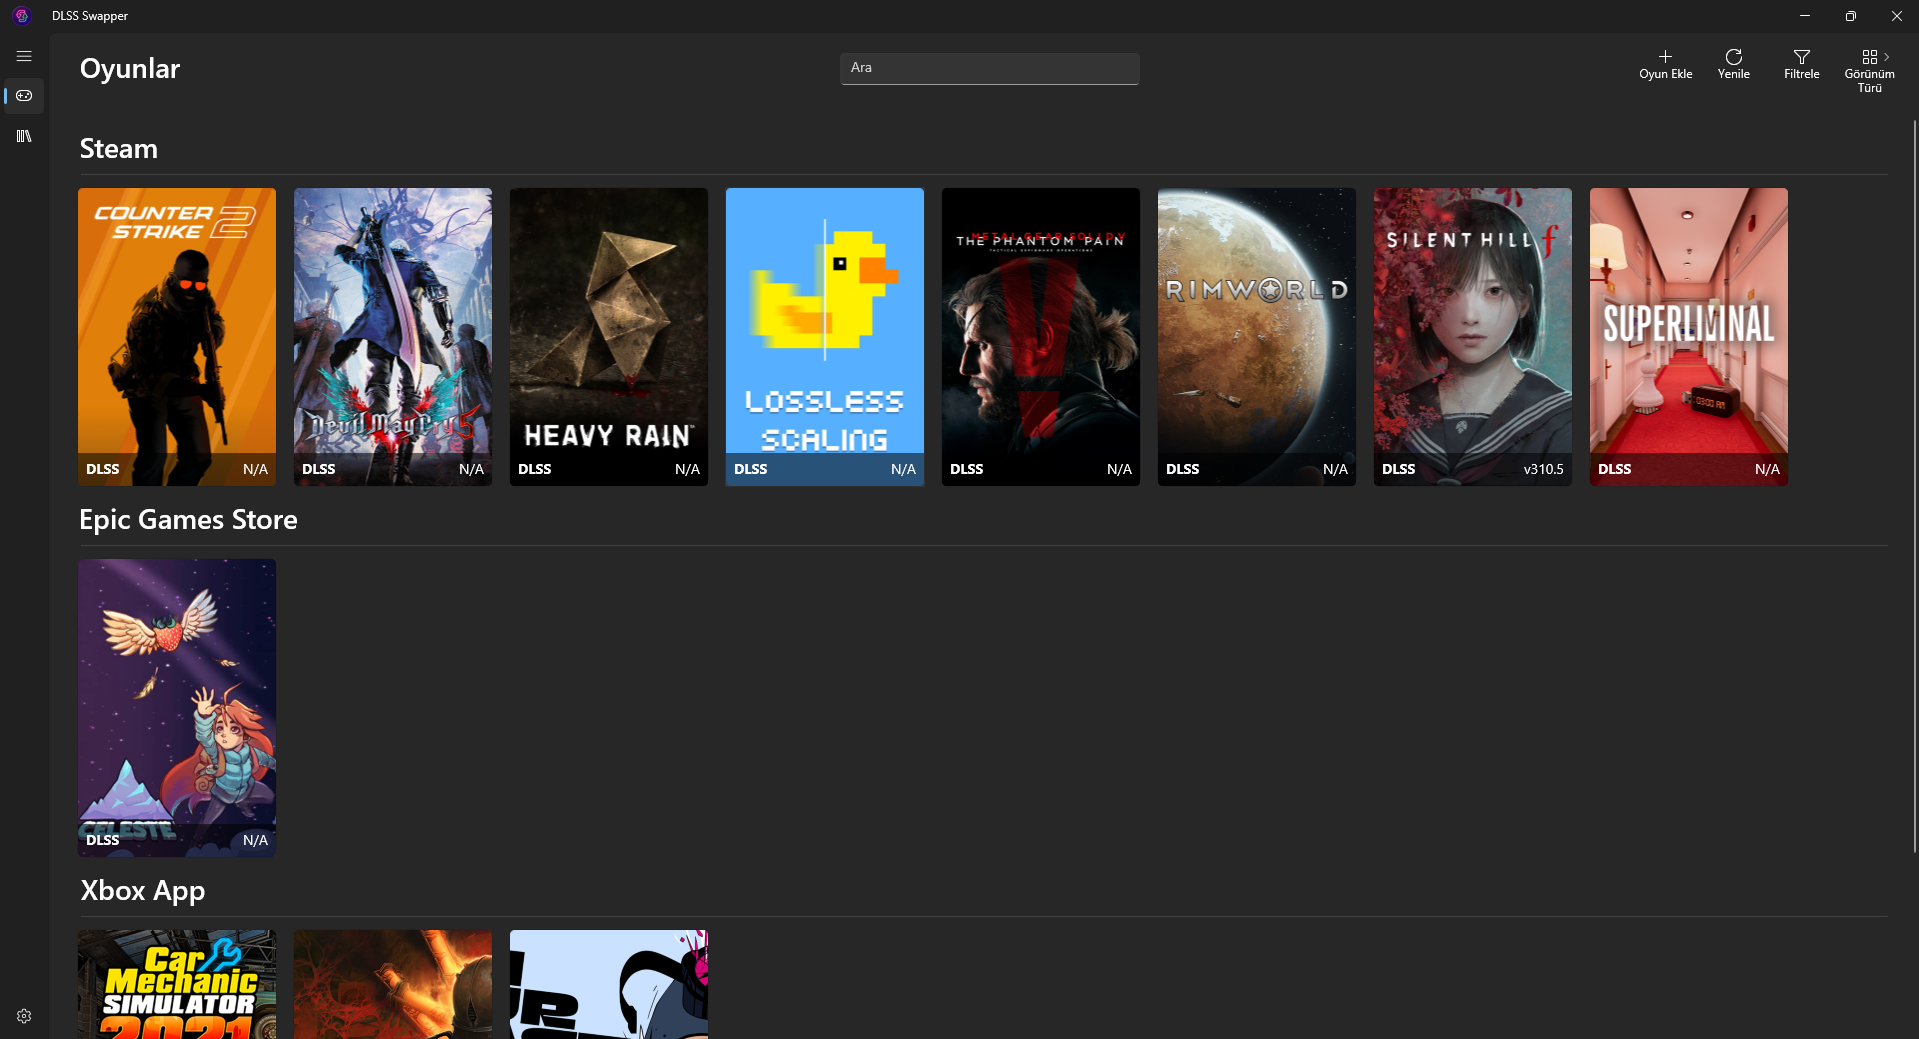Focus the Ara search field

click(989, 68)
